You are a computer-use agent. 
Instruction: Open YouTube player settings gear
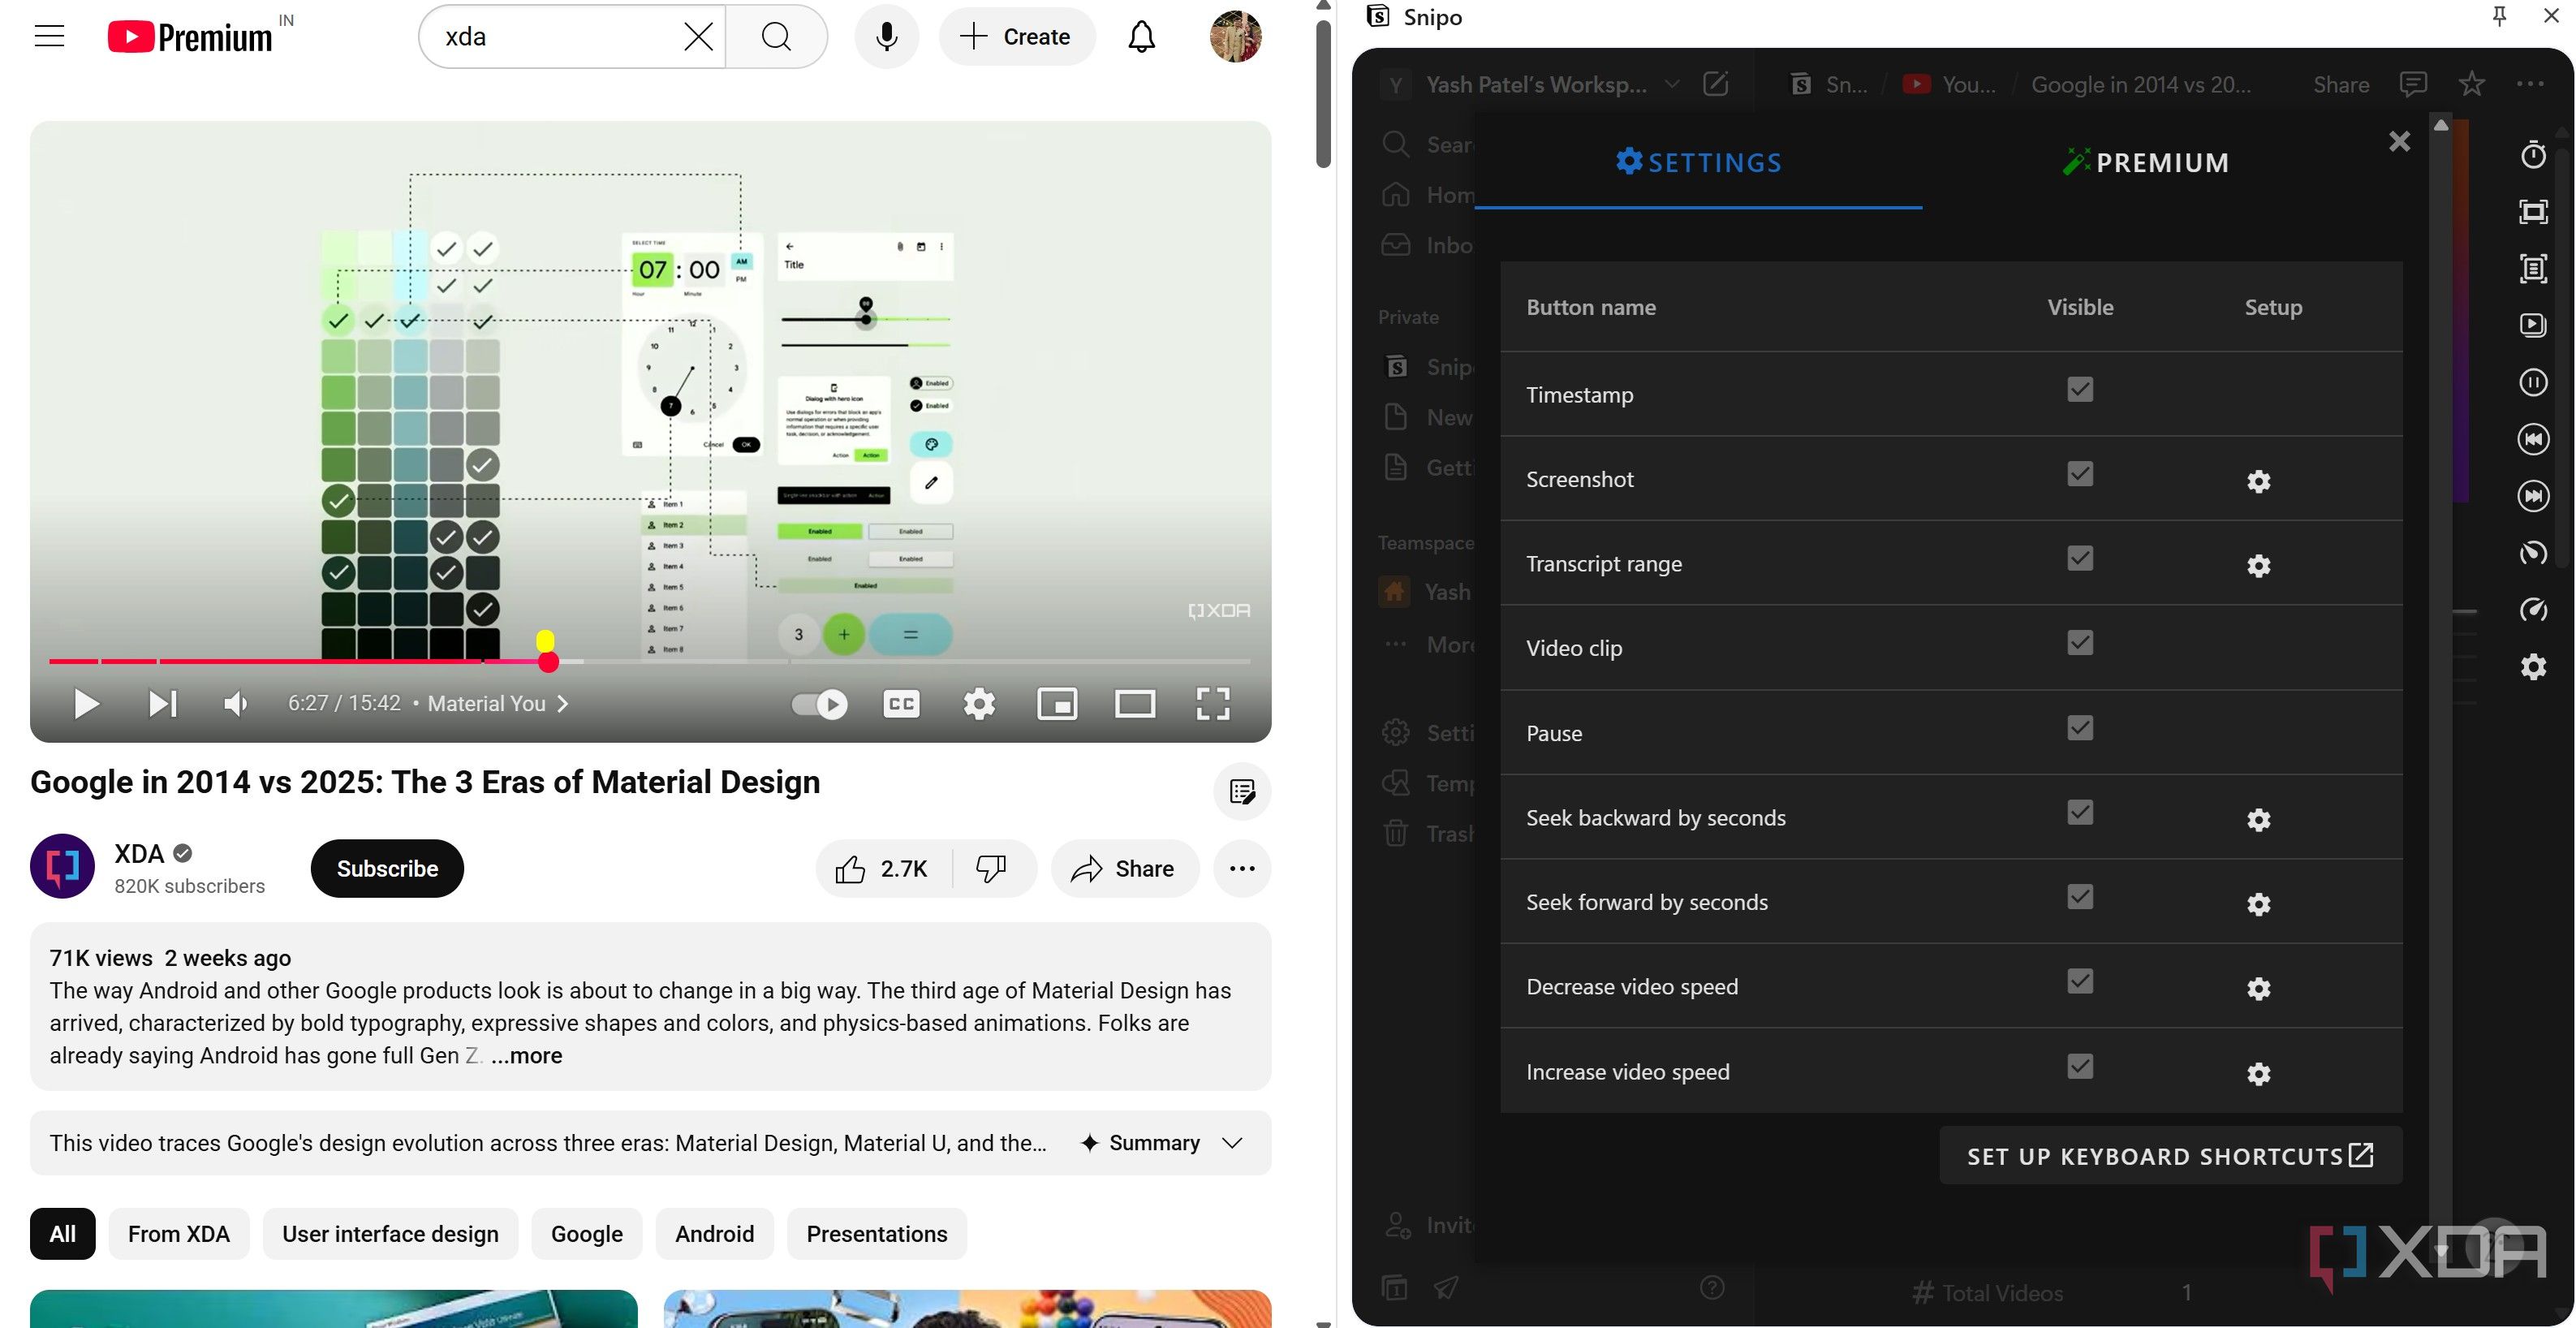coord(979,704)
